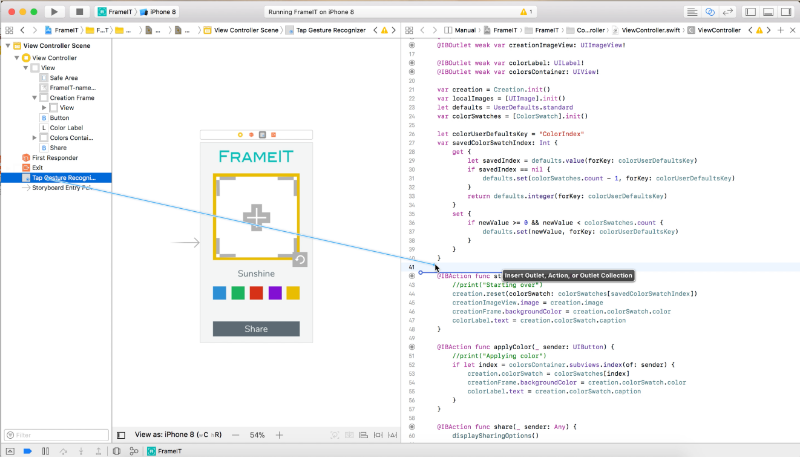Click the Sunshine color label on canvas

click(256, 274)
